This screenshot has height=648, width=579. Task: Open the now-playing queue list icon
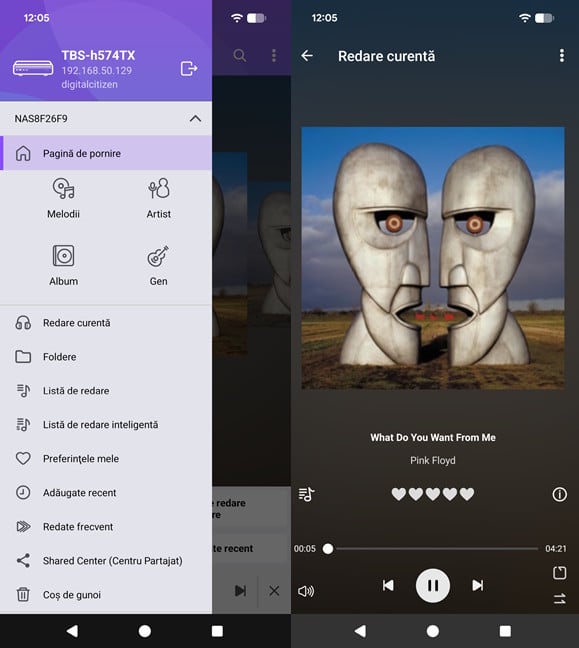coord(306,494)
